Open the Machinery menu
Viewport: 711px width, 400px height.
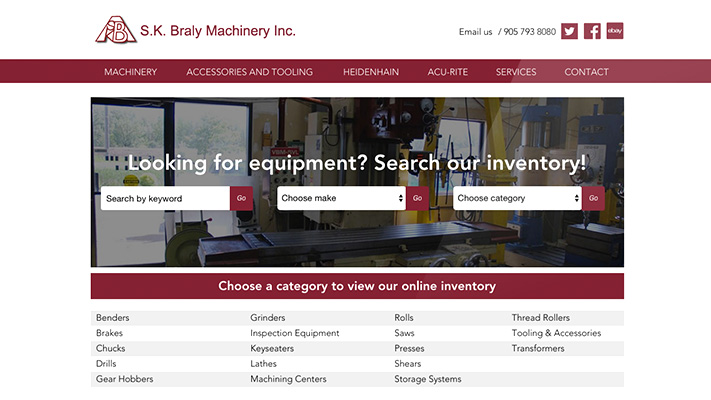pos(131,72)
